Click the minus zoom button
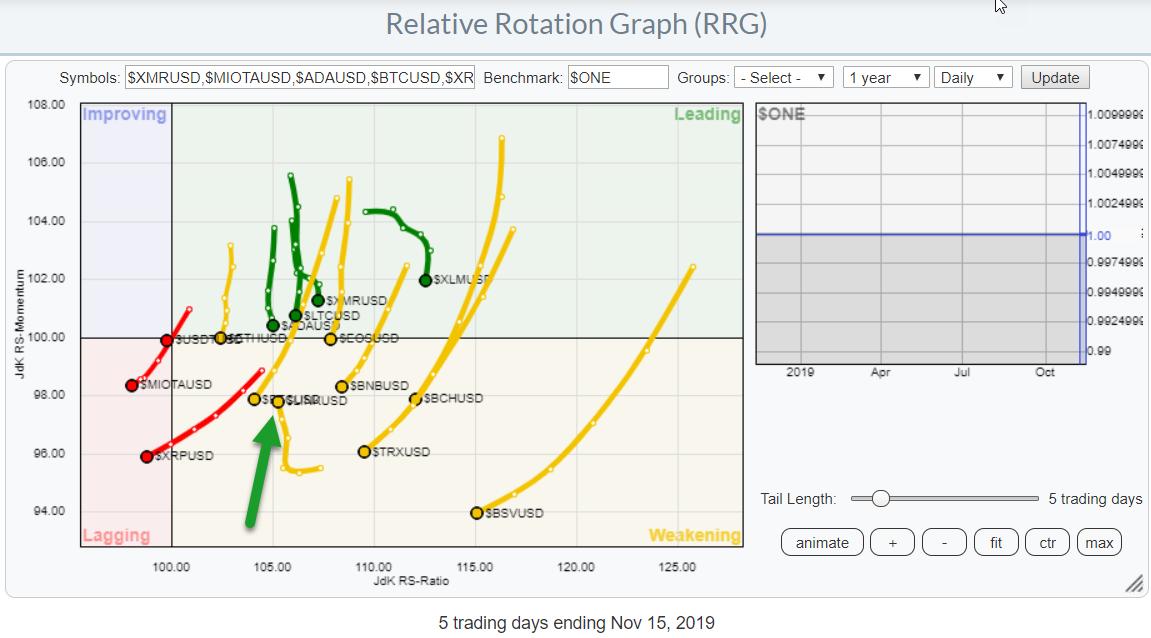The height and width of the screenshot is (638, 1151). click(945, 543)
